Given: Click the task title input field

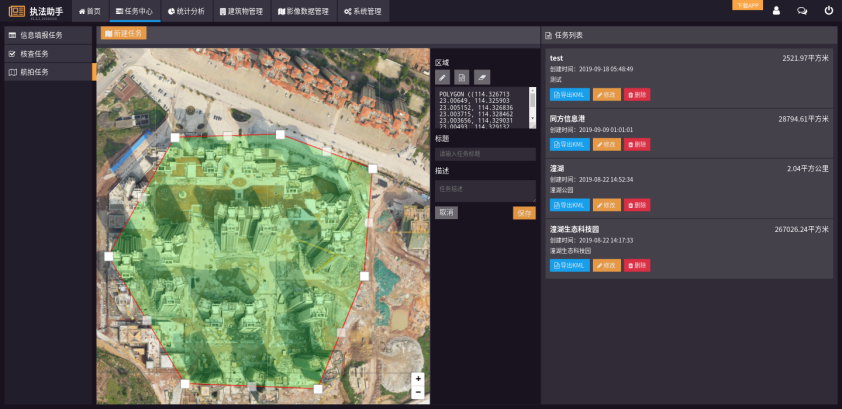Looking at the screenshot, I should click(x=485, y=154).
